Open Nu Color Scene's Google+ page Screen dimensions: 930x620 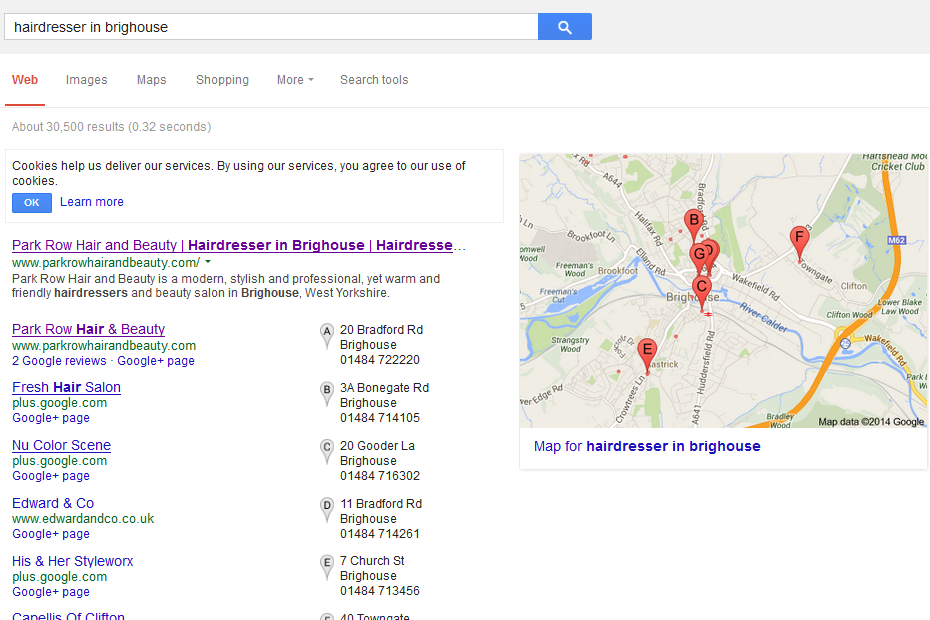click(x=51, y=476)
